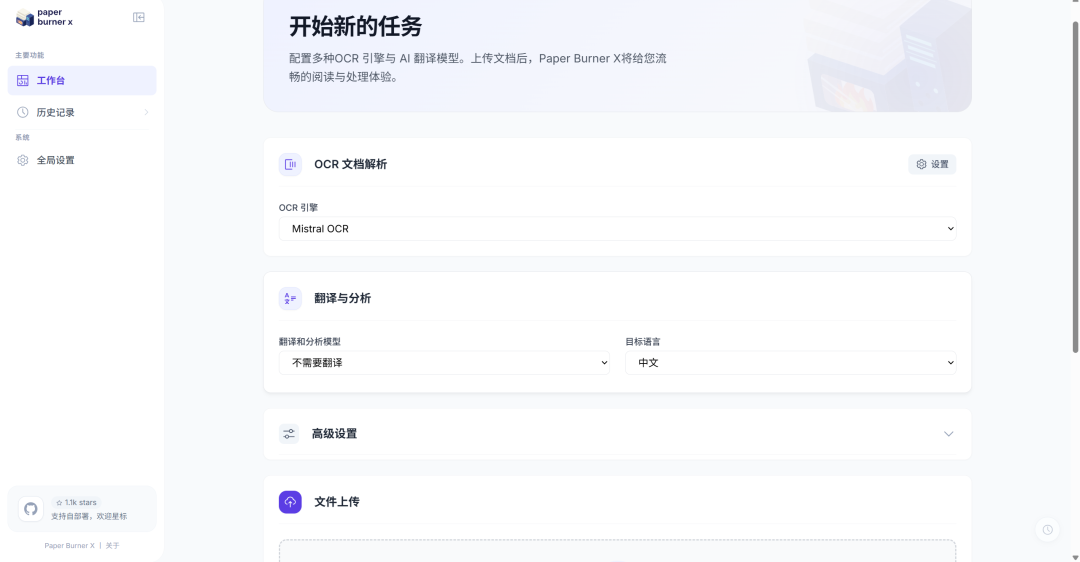Open OCR 设置 settings button
1080x562 pixels.
pos(932,165)
